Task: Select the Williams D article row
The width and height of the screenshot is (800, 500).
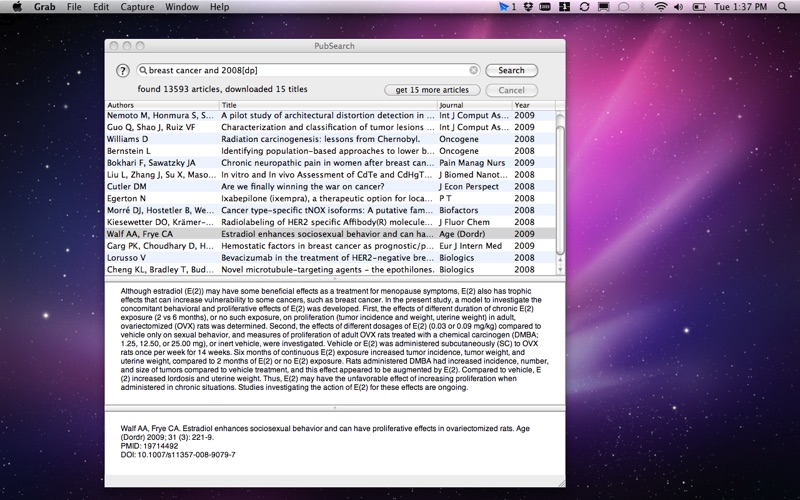Action: tap(330, 139)
